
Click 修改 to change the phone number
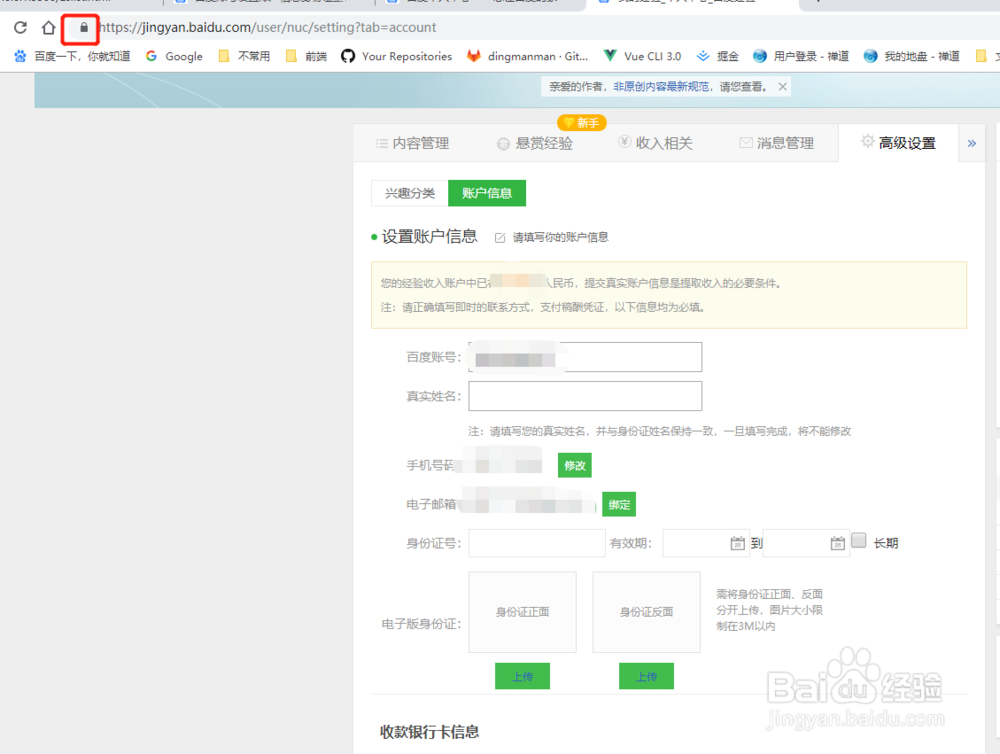tap(574, 465)
